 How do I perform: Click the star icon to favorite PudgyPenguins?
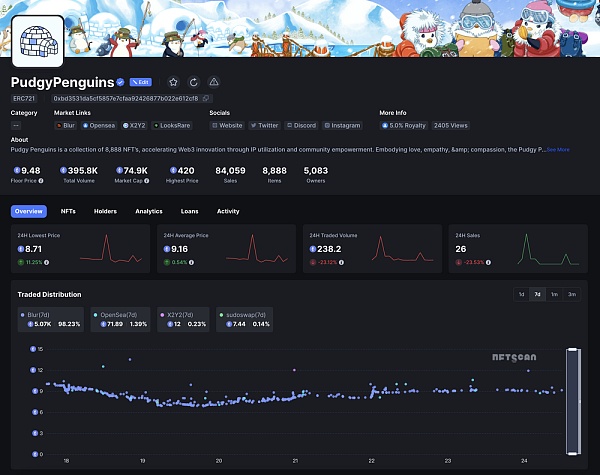173,82
